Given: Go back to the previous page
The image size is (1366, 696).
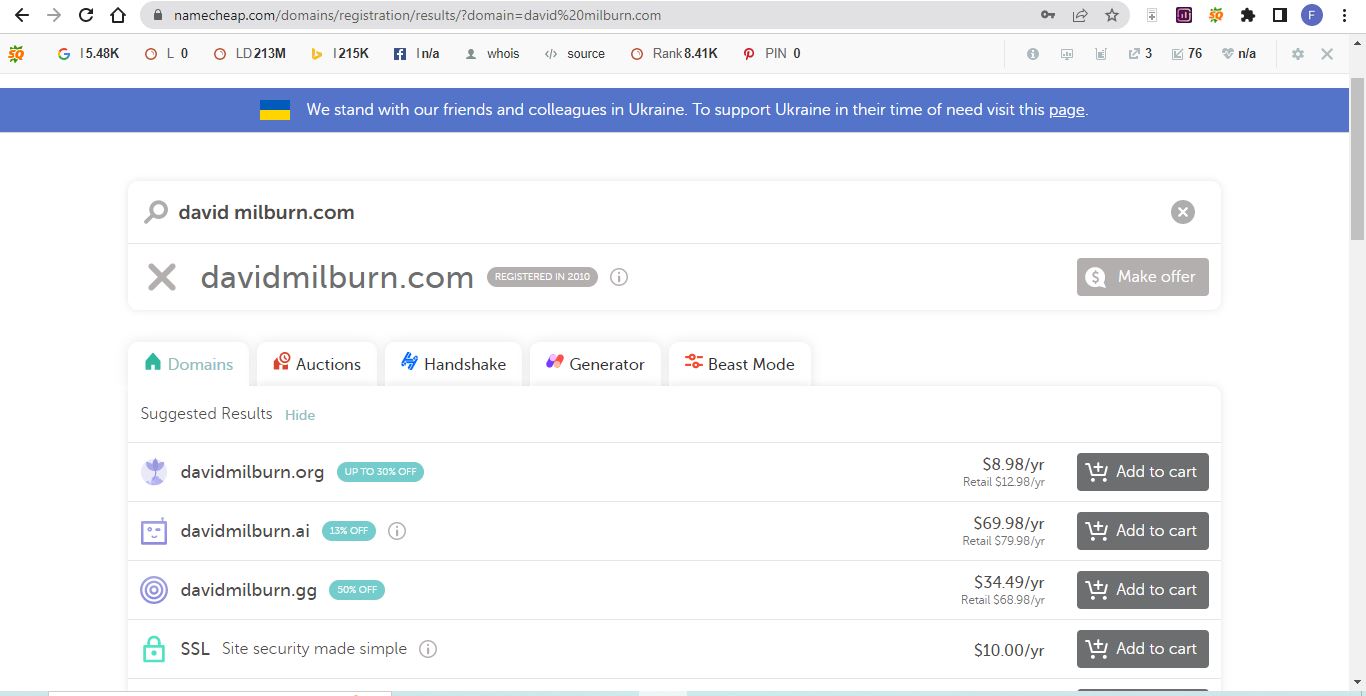Looking at the screenshot, I should pos(21,15).
